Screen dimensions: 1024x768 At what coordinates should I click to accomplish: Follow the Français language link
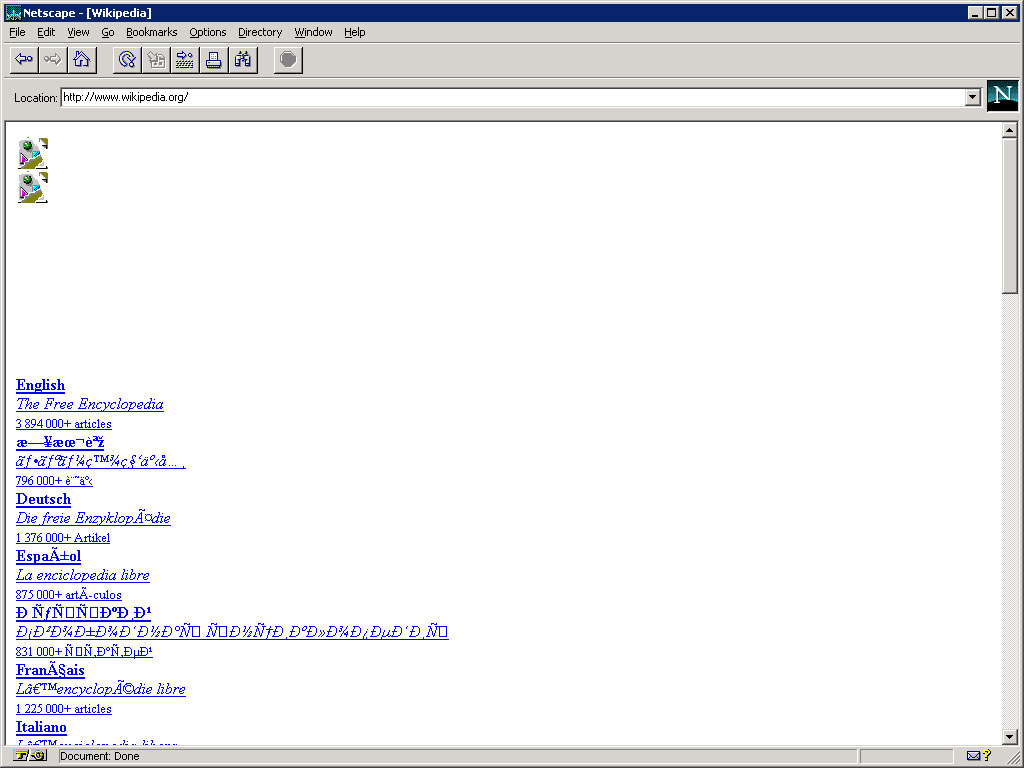pos(50,670)
